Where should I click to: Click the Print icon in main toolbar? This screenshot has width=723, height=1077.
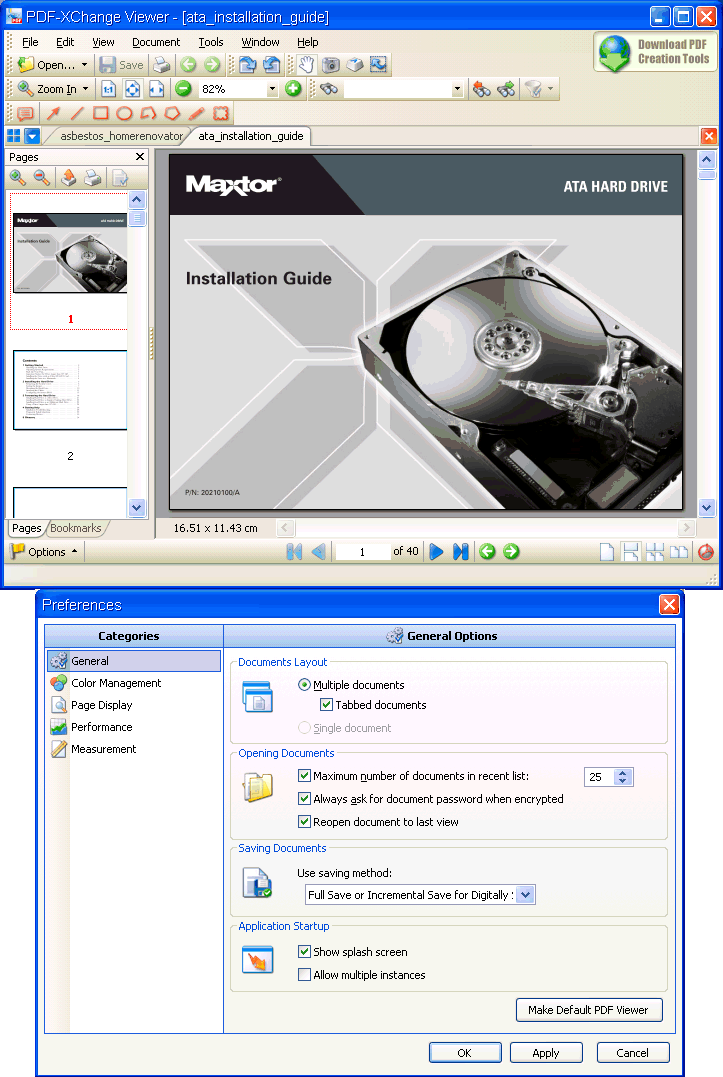pyautogui.click(x=161, y=65)
